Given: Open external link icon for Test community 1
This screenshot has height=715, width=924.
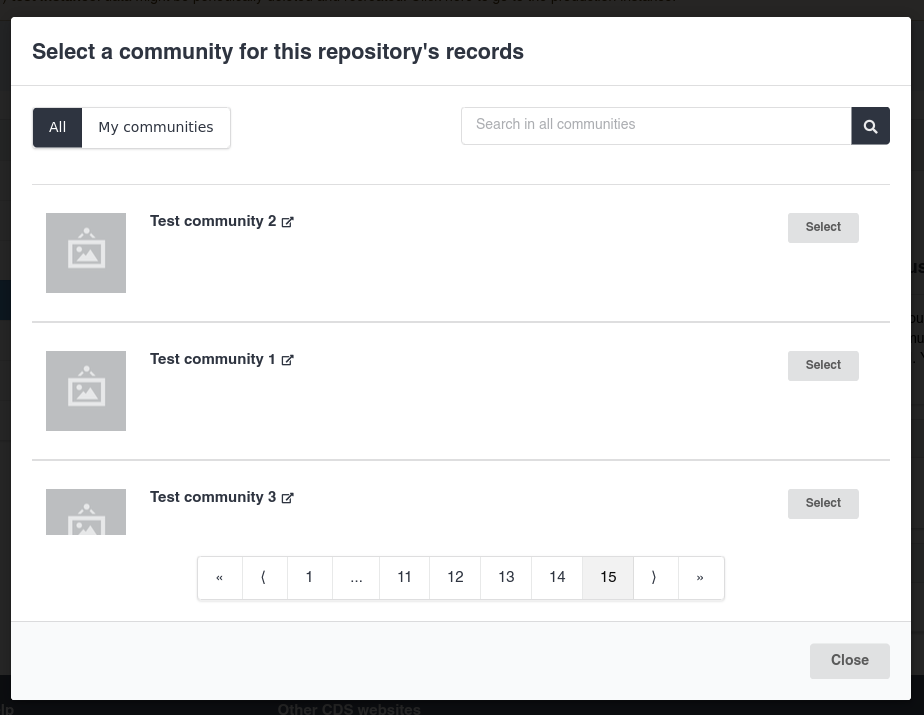Looking at the screenshot, I should [x=288, y=360].
